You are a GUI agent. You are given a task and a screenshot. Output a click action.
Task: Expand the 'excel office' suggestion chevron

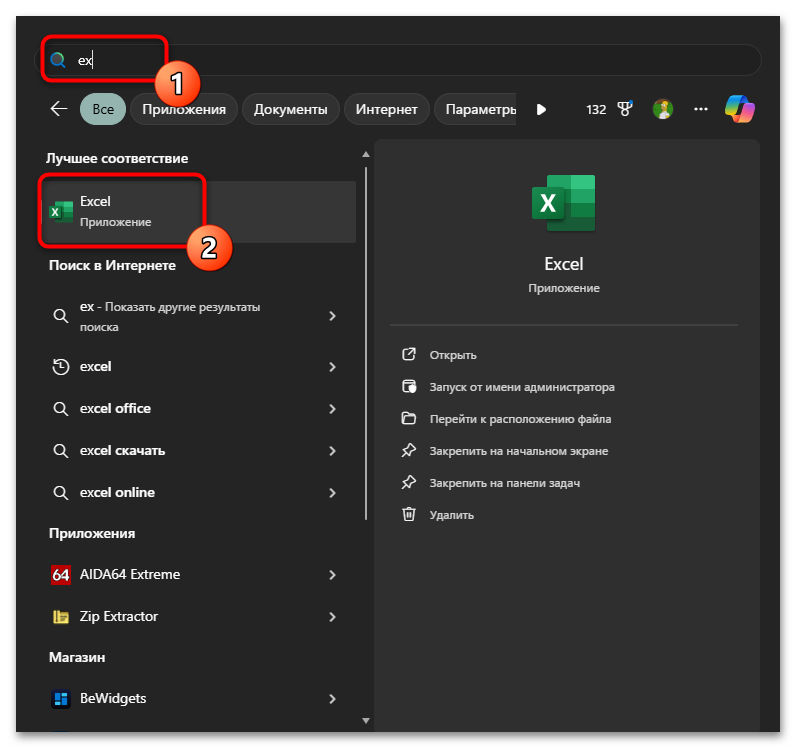[332, 409]
